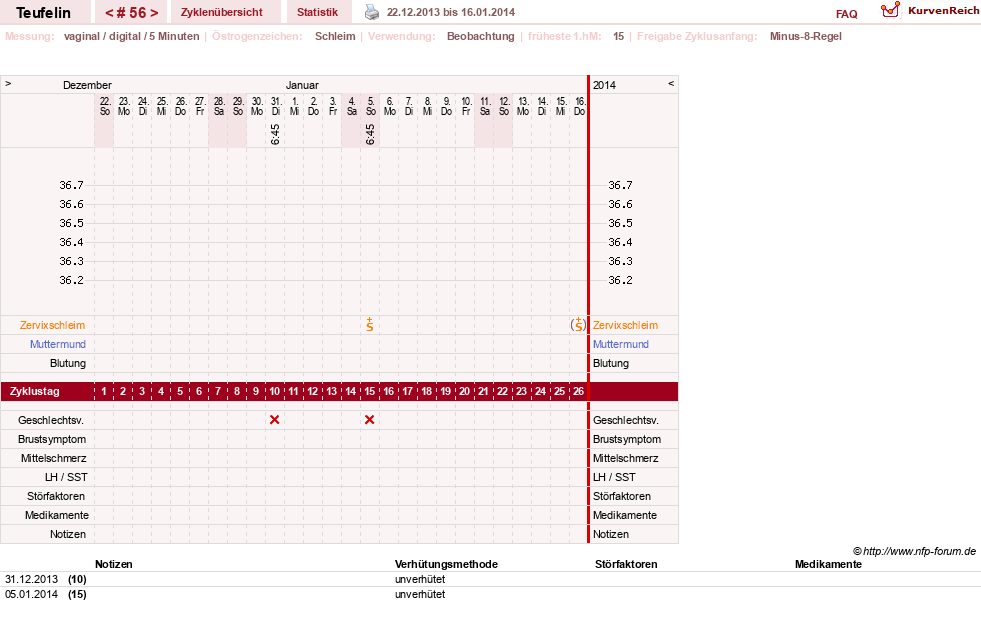
Task: Click the 6:45 time under 5. So
Action: pos(370,134)
